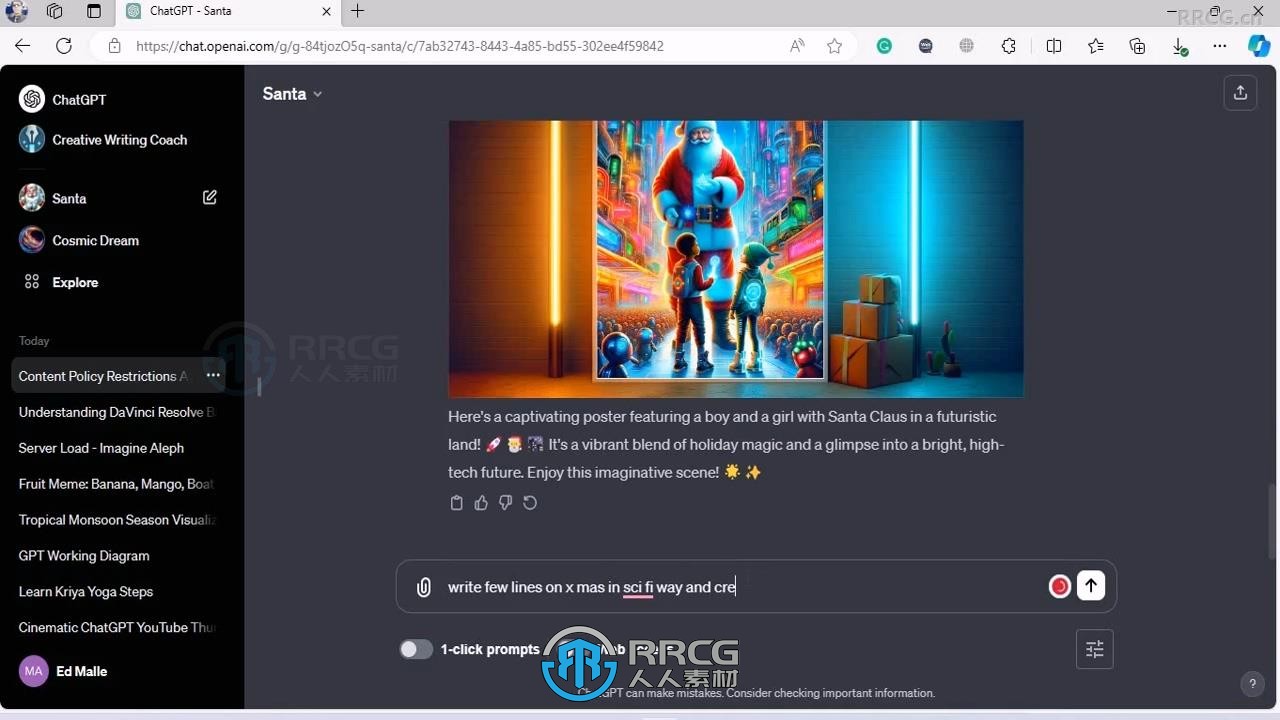Click the address bar URL
1280x720 pixels.
click(400, 46)
